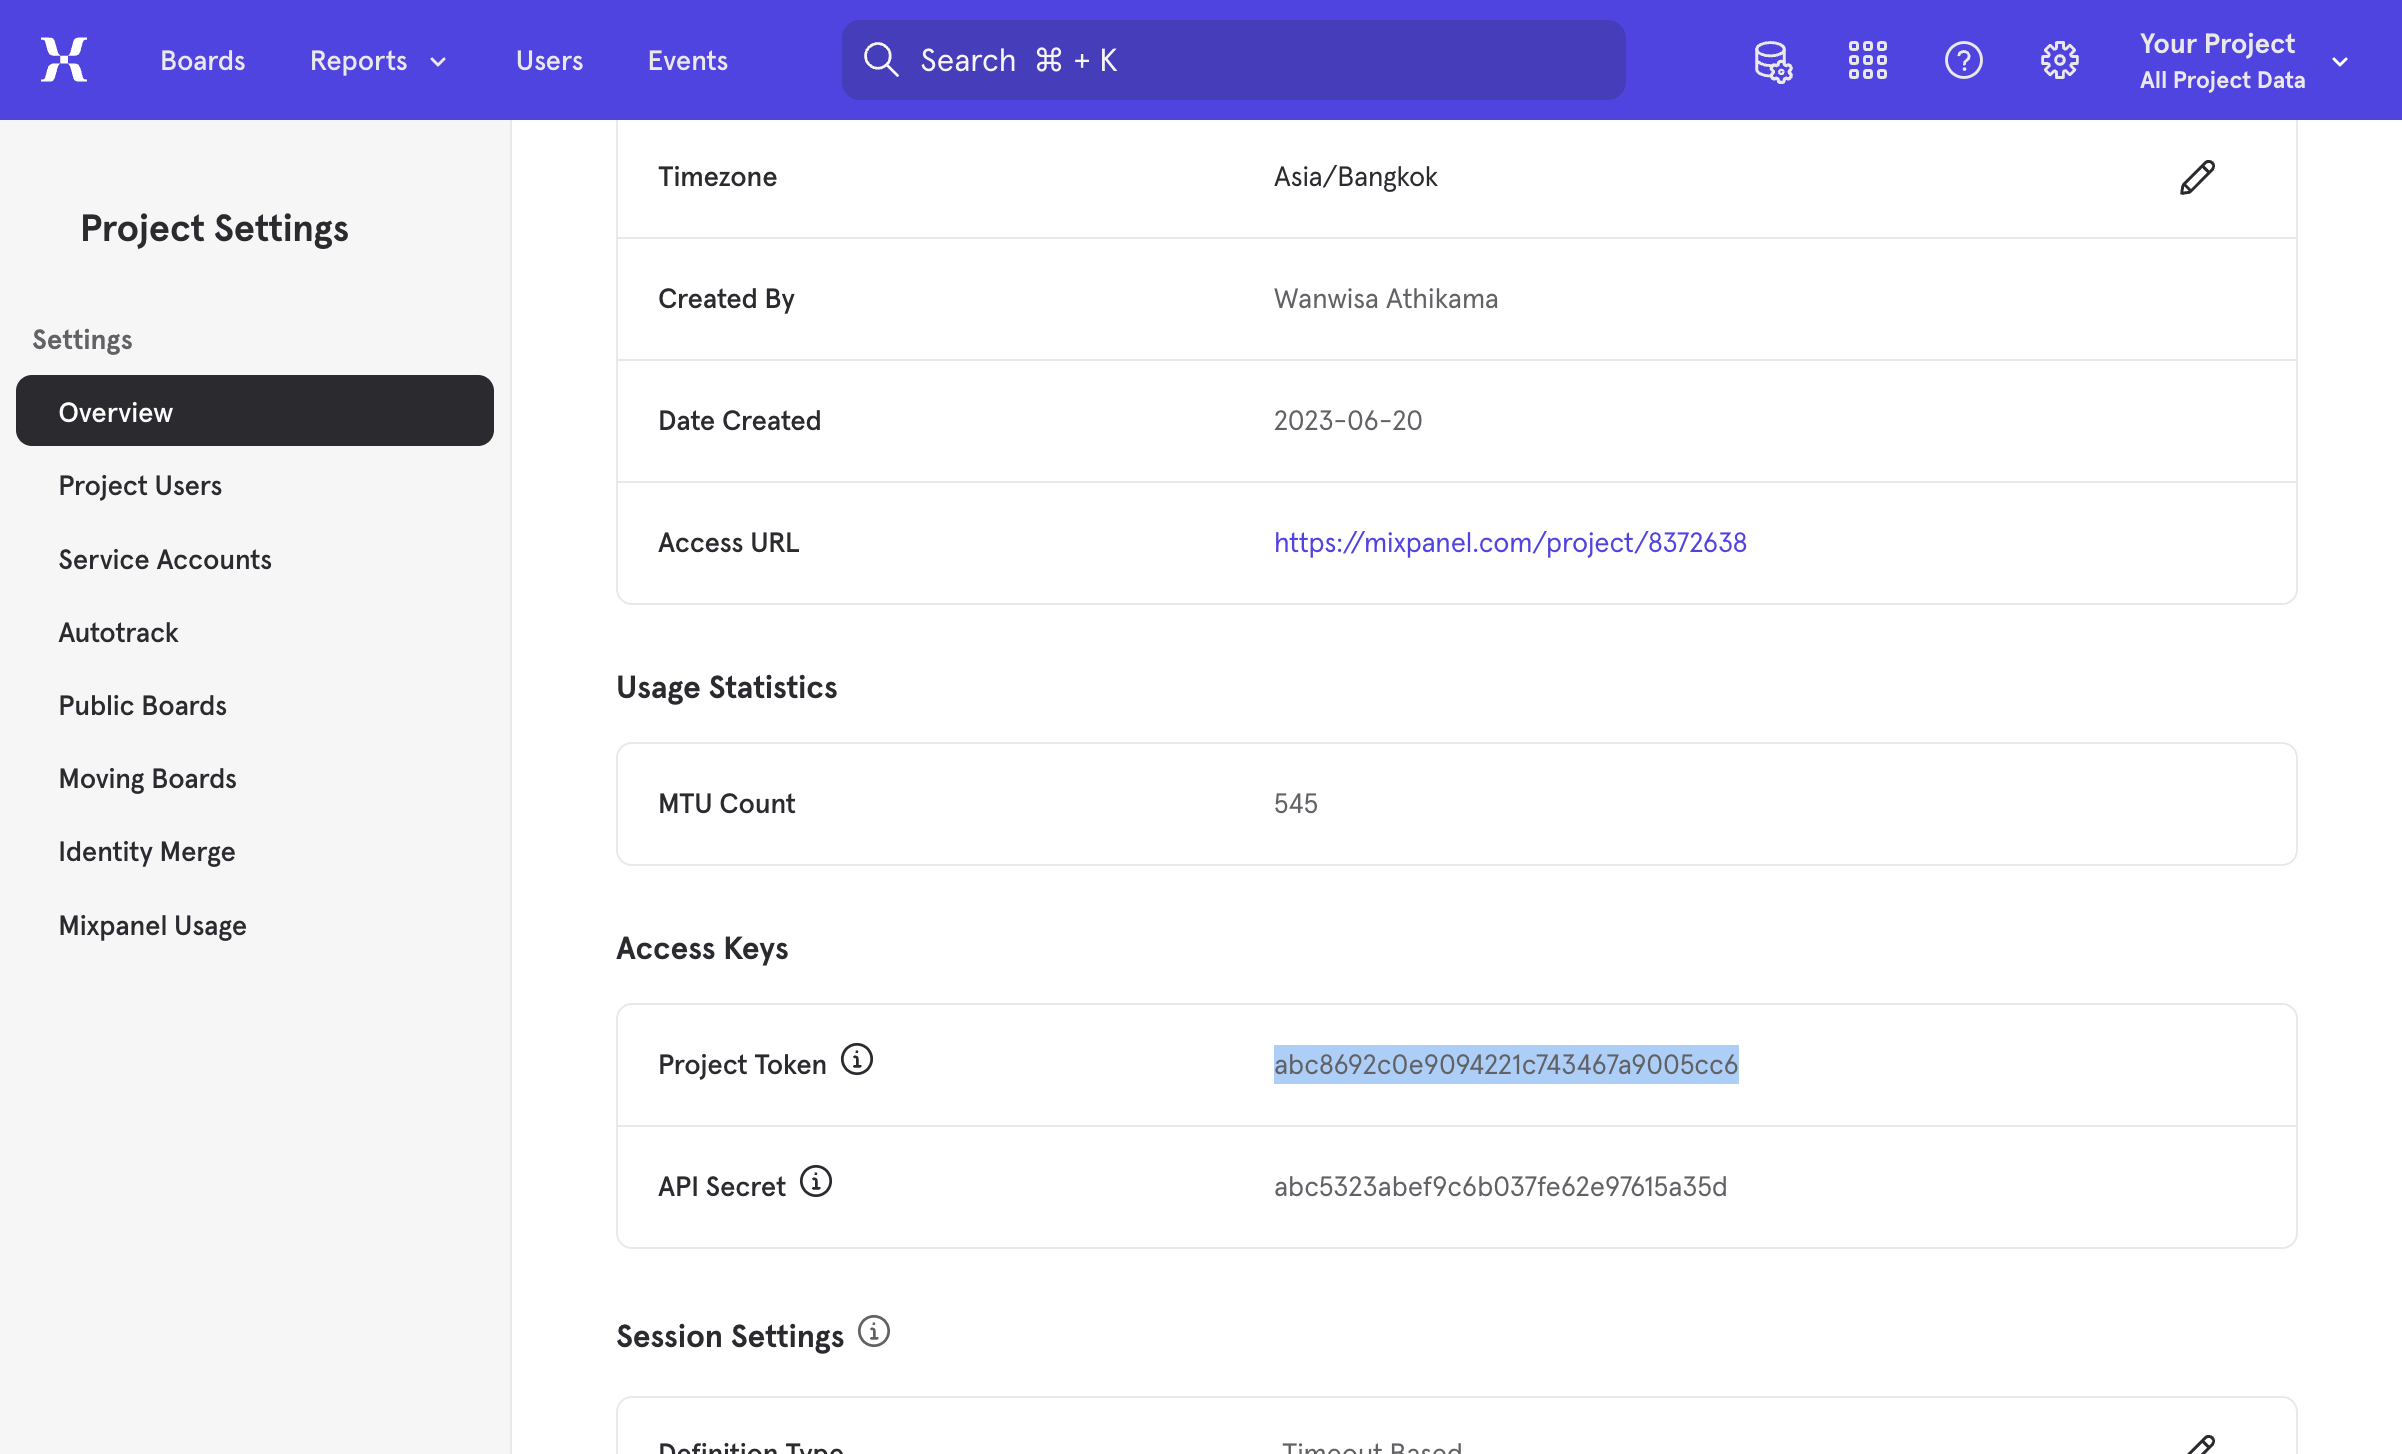The height and width of the screenshot is (1454, 2402).
Task: Click the info icon next to Session Settings
Action: coord(874,1331)
